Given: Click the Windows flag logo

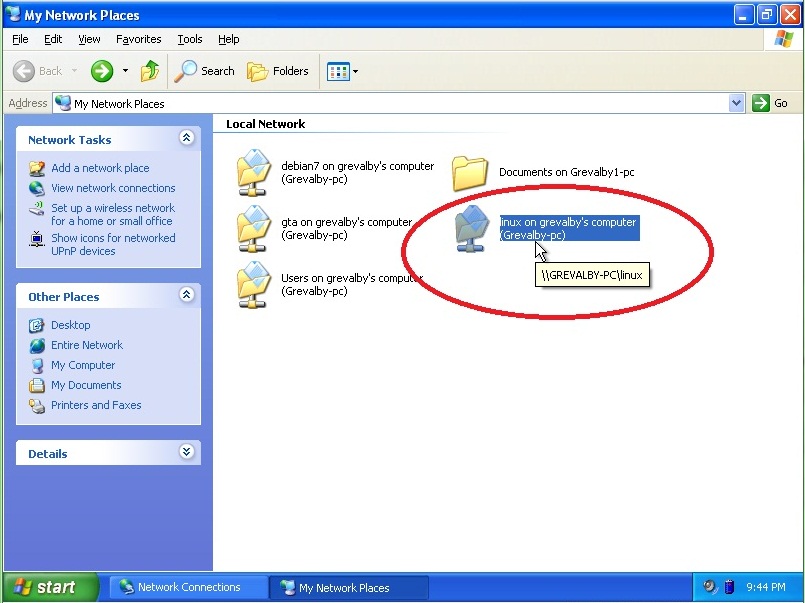Looking at the screenshot, I should pos(783,38).
